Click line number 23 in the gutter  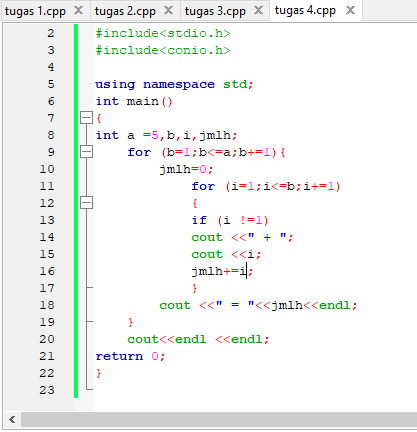click(x=47, y=390)
